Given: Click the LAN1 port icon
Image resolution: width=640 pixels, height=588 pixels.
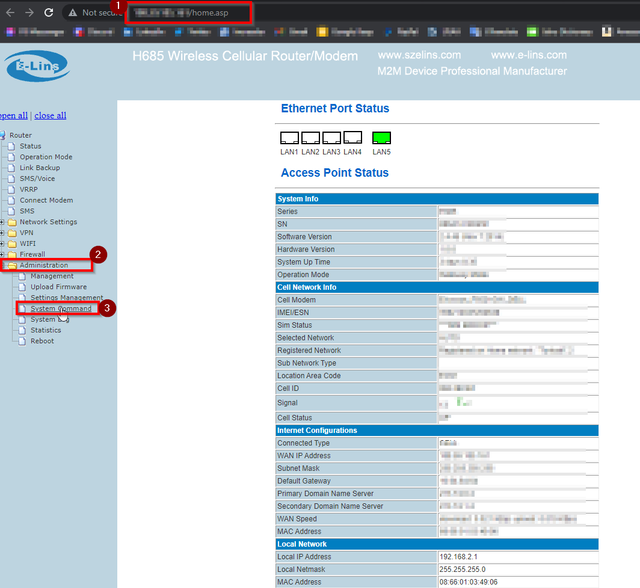Looking at the screenshot, I should click(289, 138).
